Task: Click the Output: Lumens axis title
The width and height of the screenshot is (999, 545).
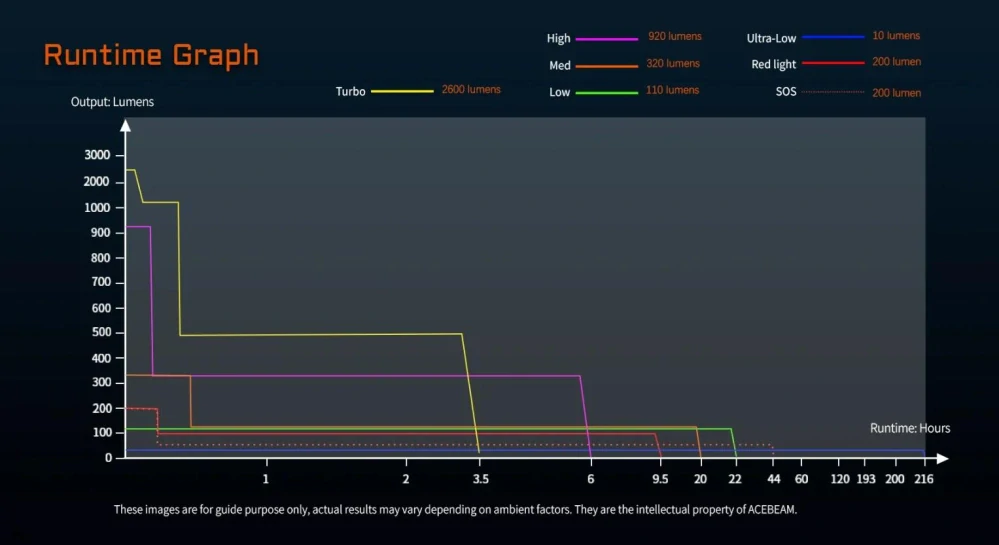Action: pos(112,102)
